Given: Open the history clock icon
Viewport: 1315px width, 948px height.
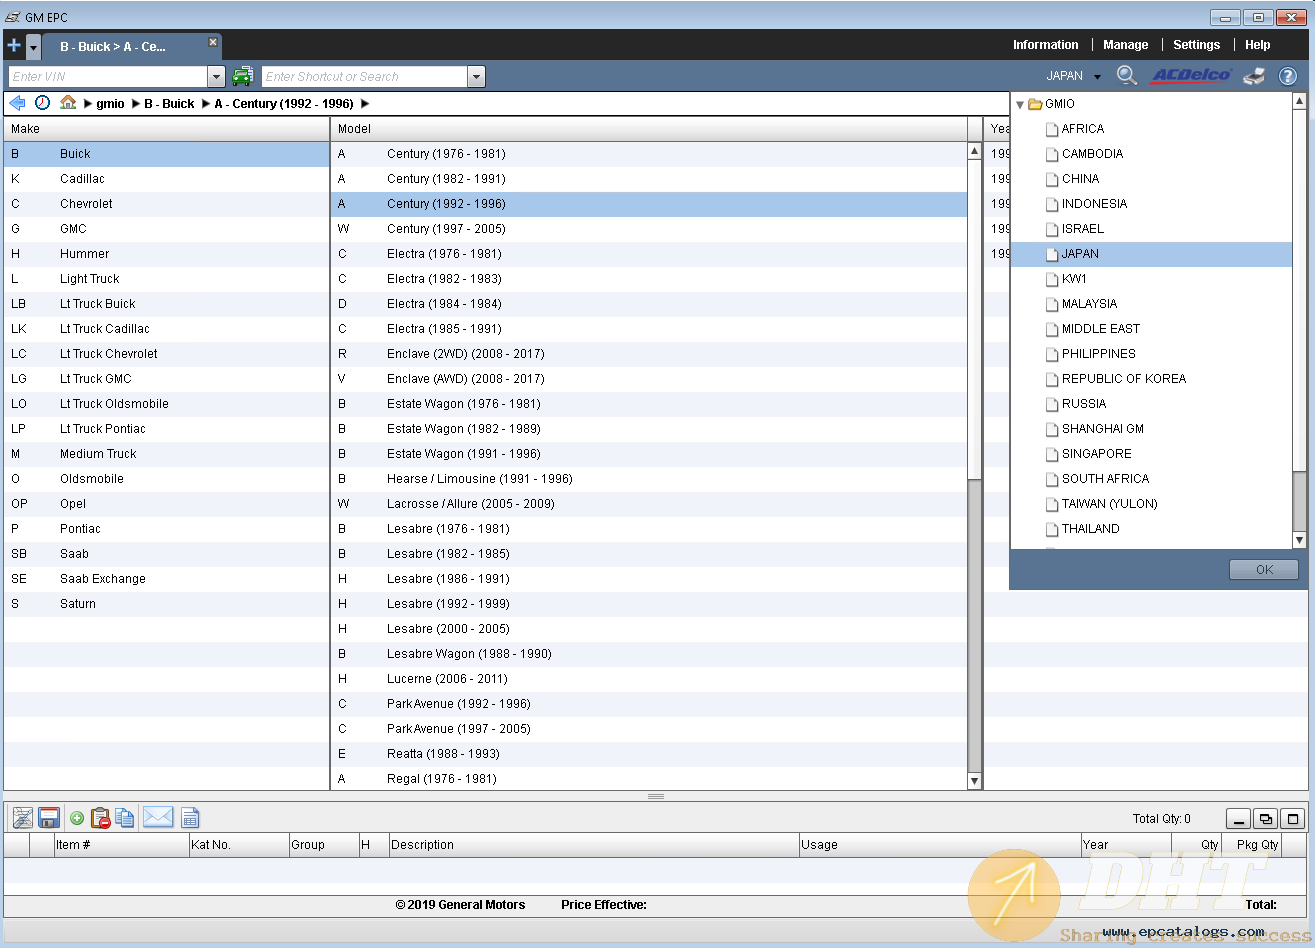Looking at the screenshot, I should [x=42, y=103].
